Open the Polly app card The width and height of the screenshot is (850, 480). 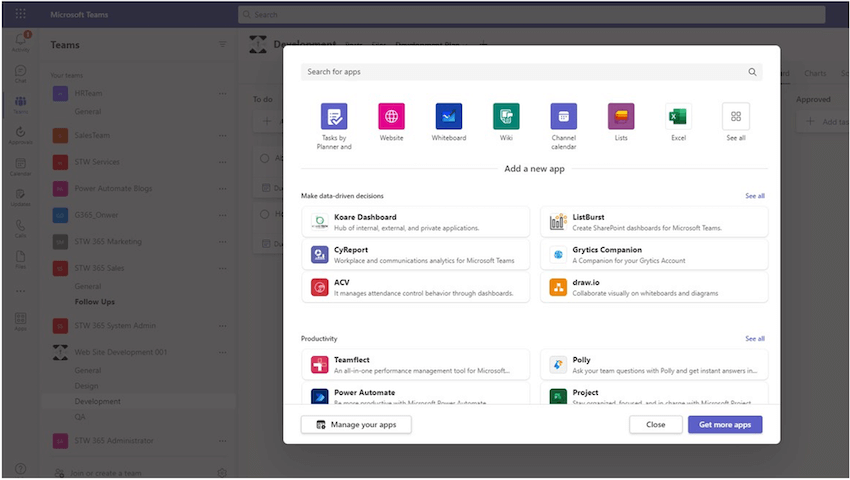(x=654, y=364)
